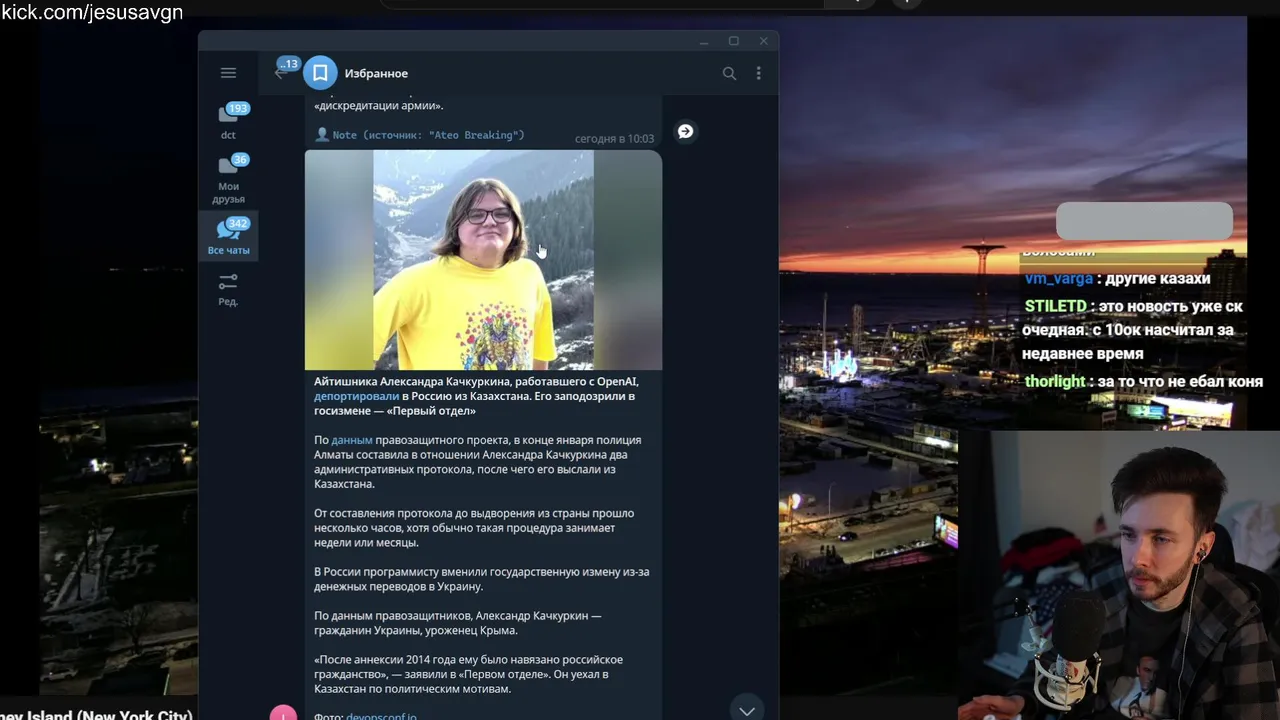Click the «дискредитации армии» text line
This screenshot has height=720, width=1280.
(378, 106)
